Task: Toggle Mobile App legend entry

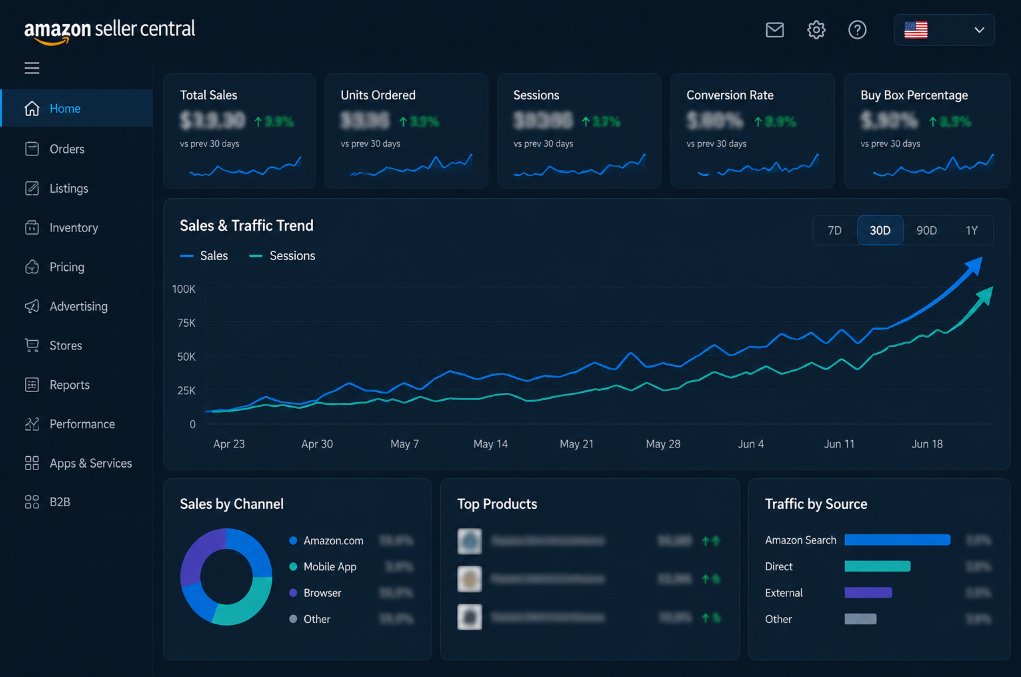Action: [323, 566]
